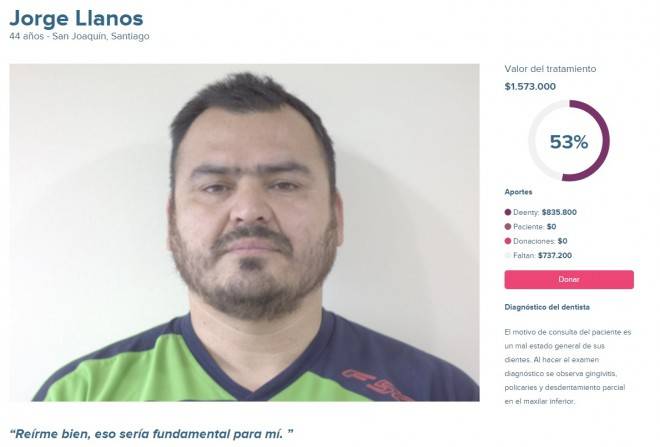Click the Aportes section heading
The height and width of the screenshot is (447, 660).
tap(518, 192)
